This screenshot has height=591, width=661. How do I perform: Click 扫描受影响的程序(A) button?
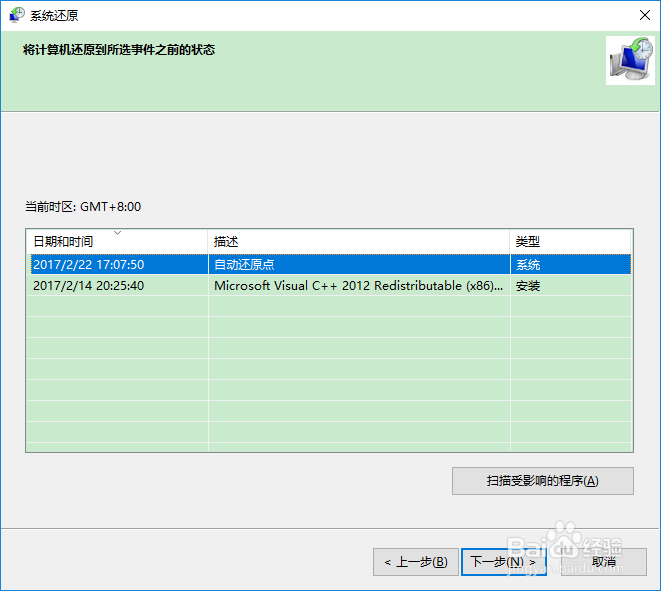(x=543, y=481)
